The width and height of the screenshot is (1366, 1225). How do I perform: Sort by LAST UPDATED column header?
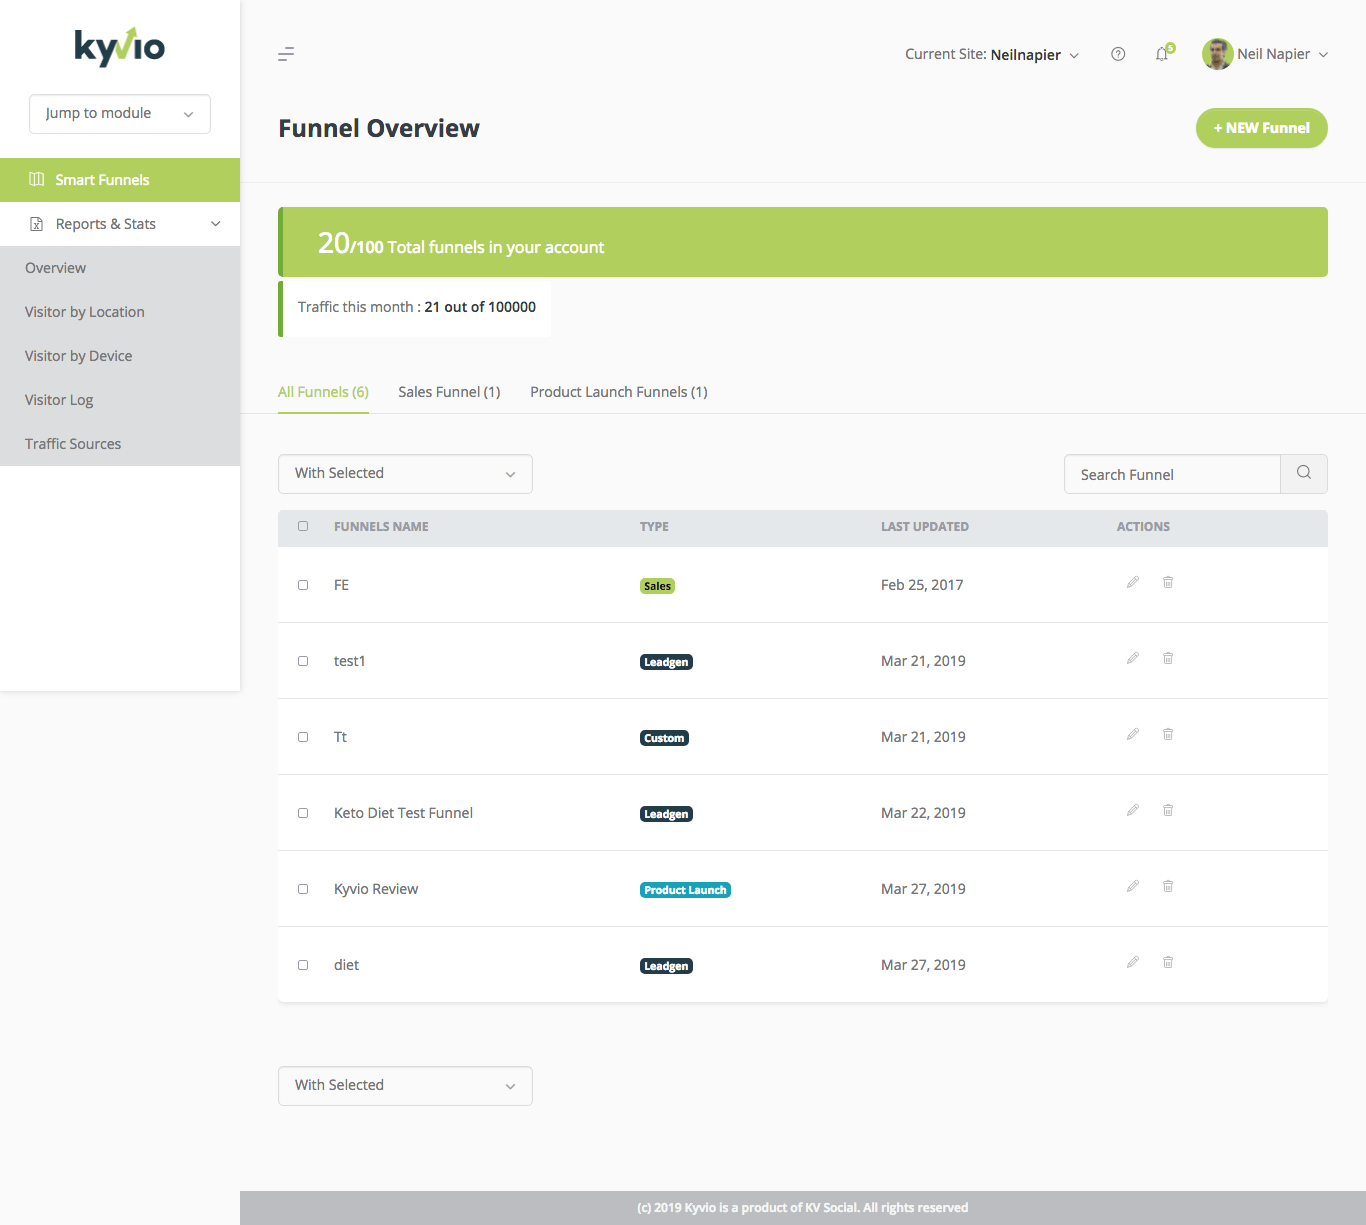point(925,527)
